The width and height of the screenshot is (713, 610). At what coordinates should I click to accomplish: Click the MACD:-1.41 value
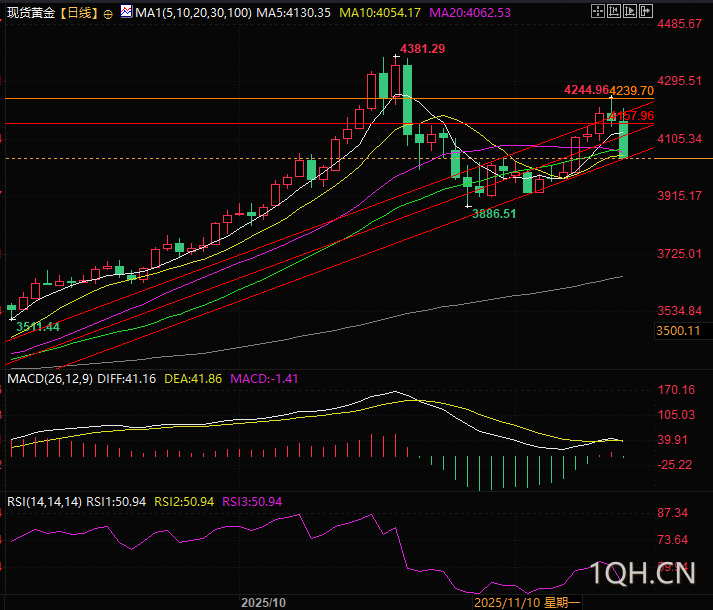point(264,378)
